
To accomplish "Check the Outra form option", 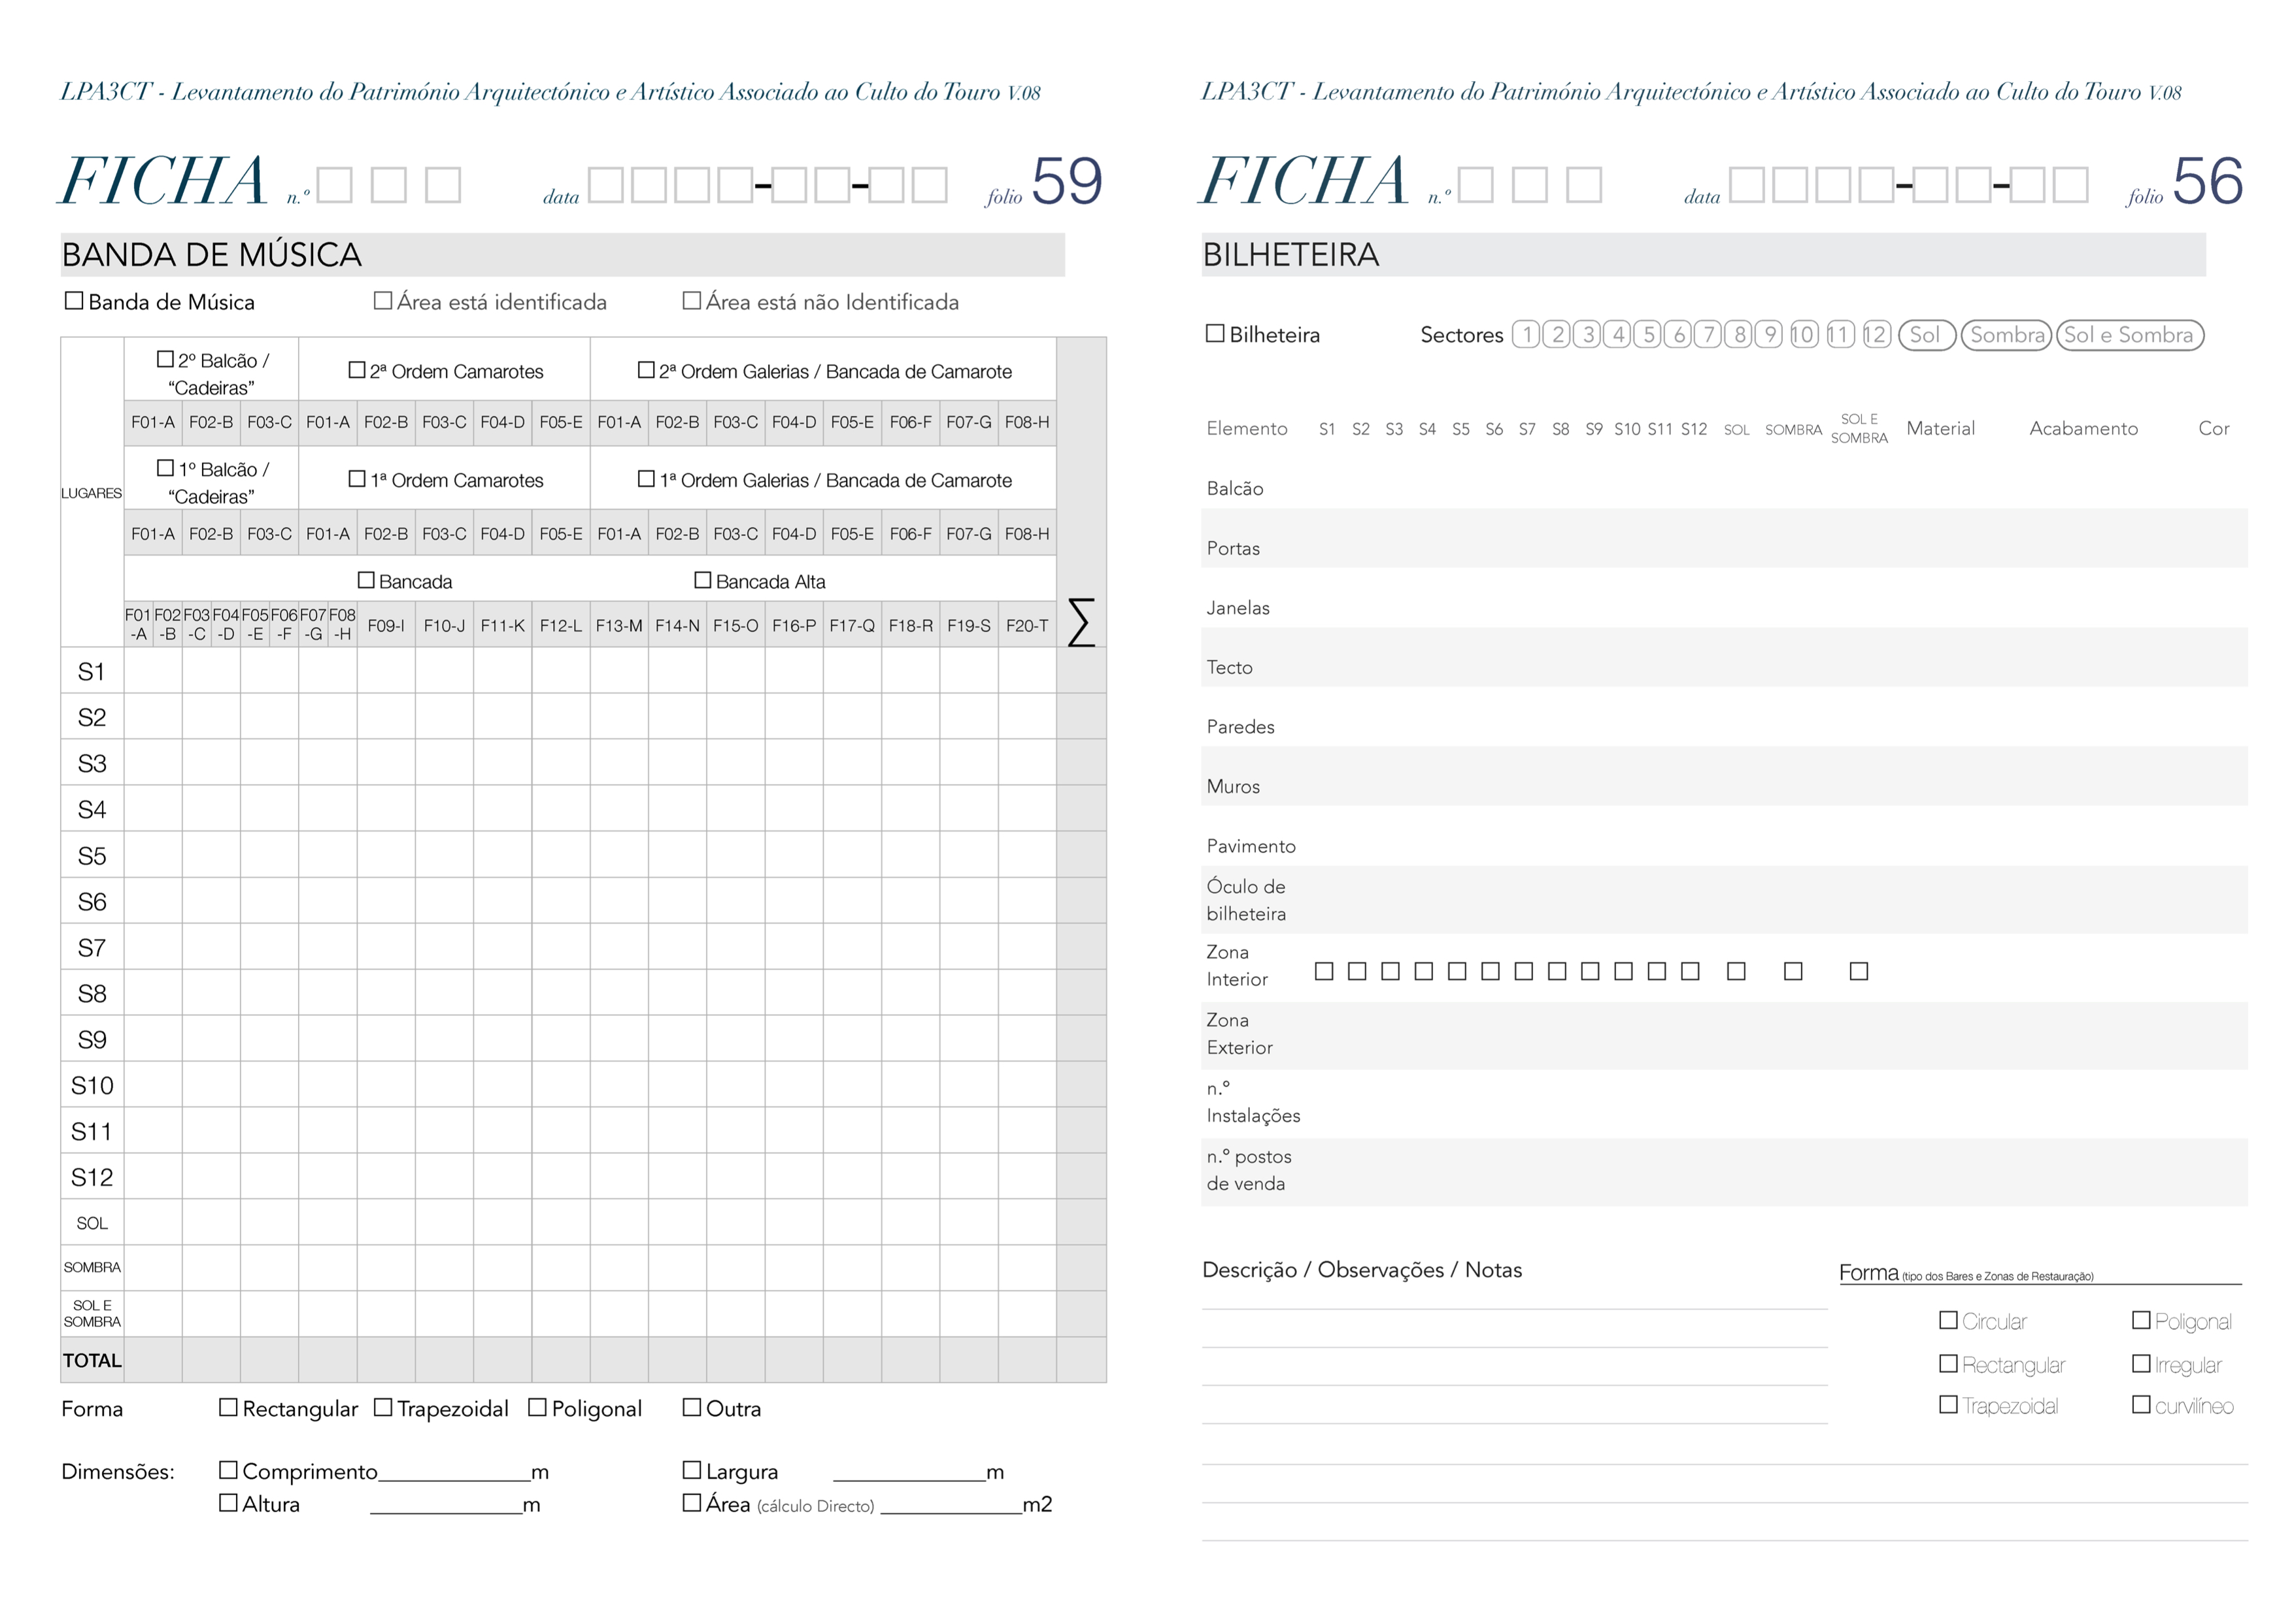I will (691, 1407).
